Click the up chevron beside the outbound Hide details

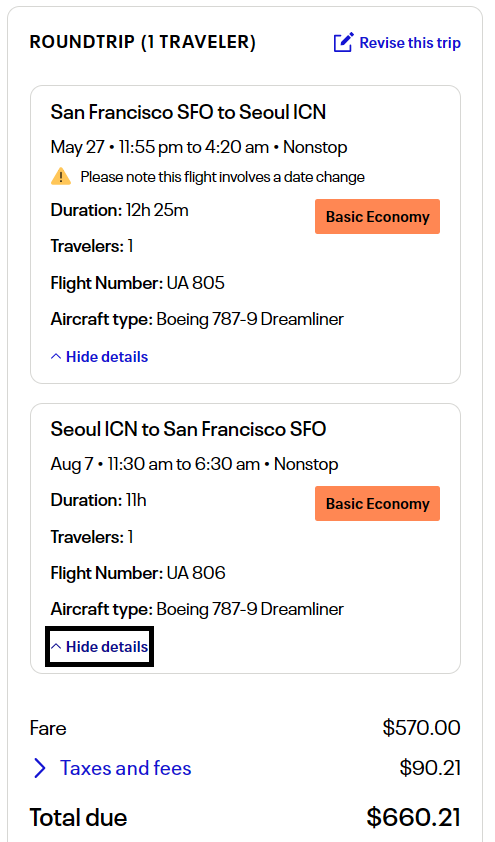click(56, 357)
